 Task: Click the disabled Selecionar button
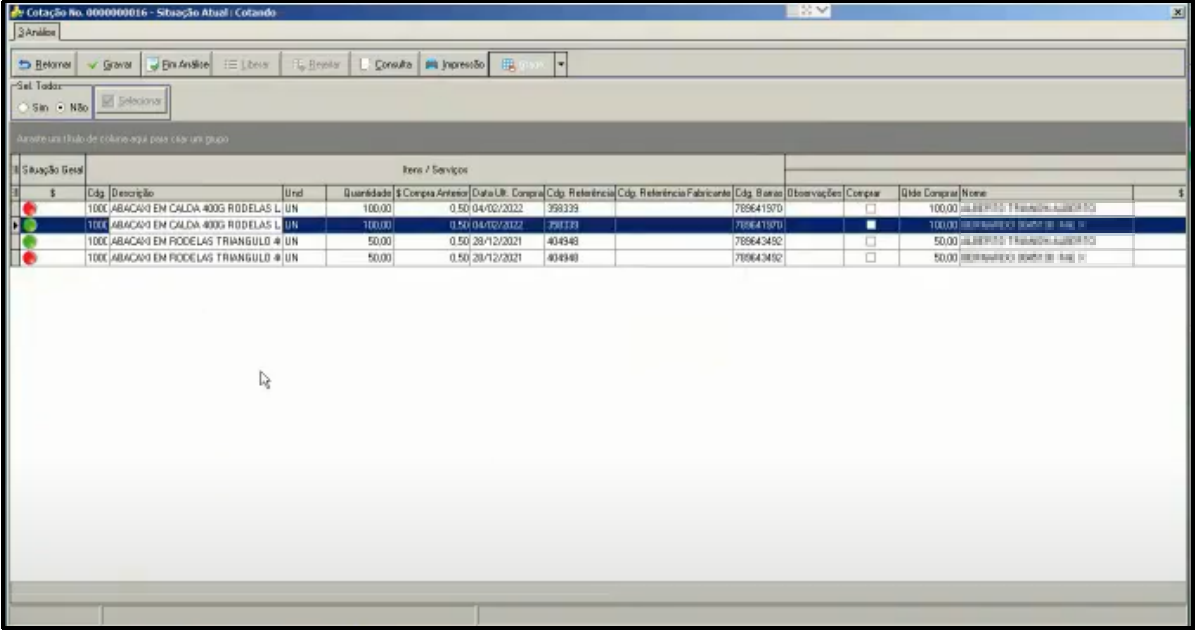[x=133, y=101]
